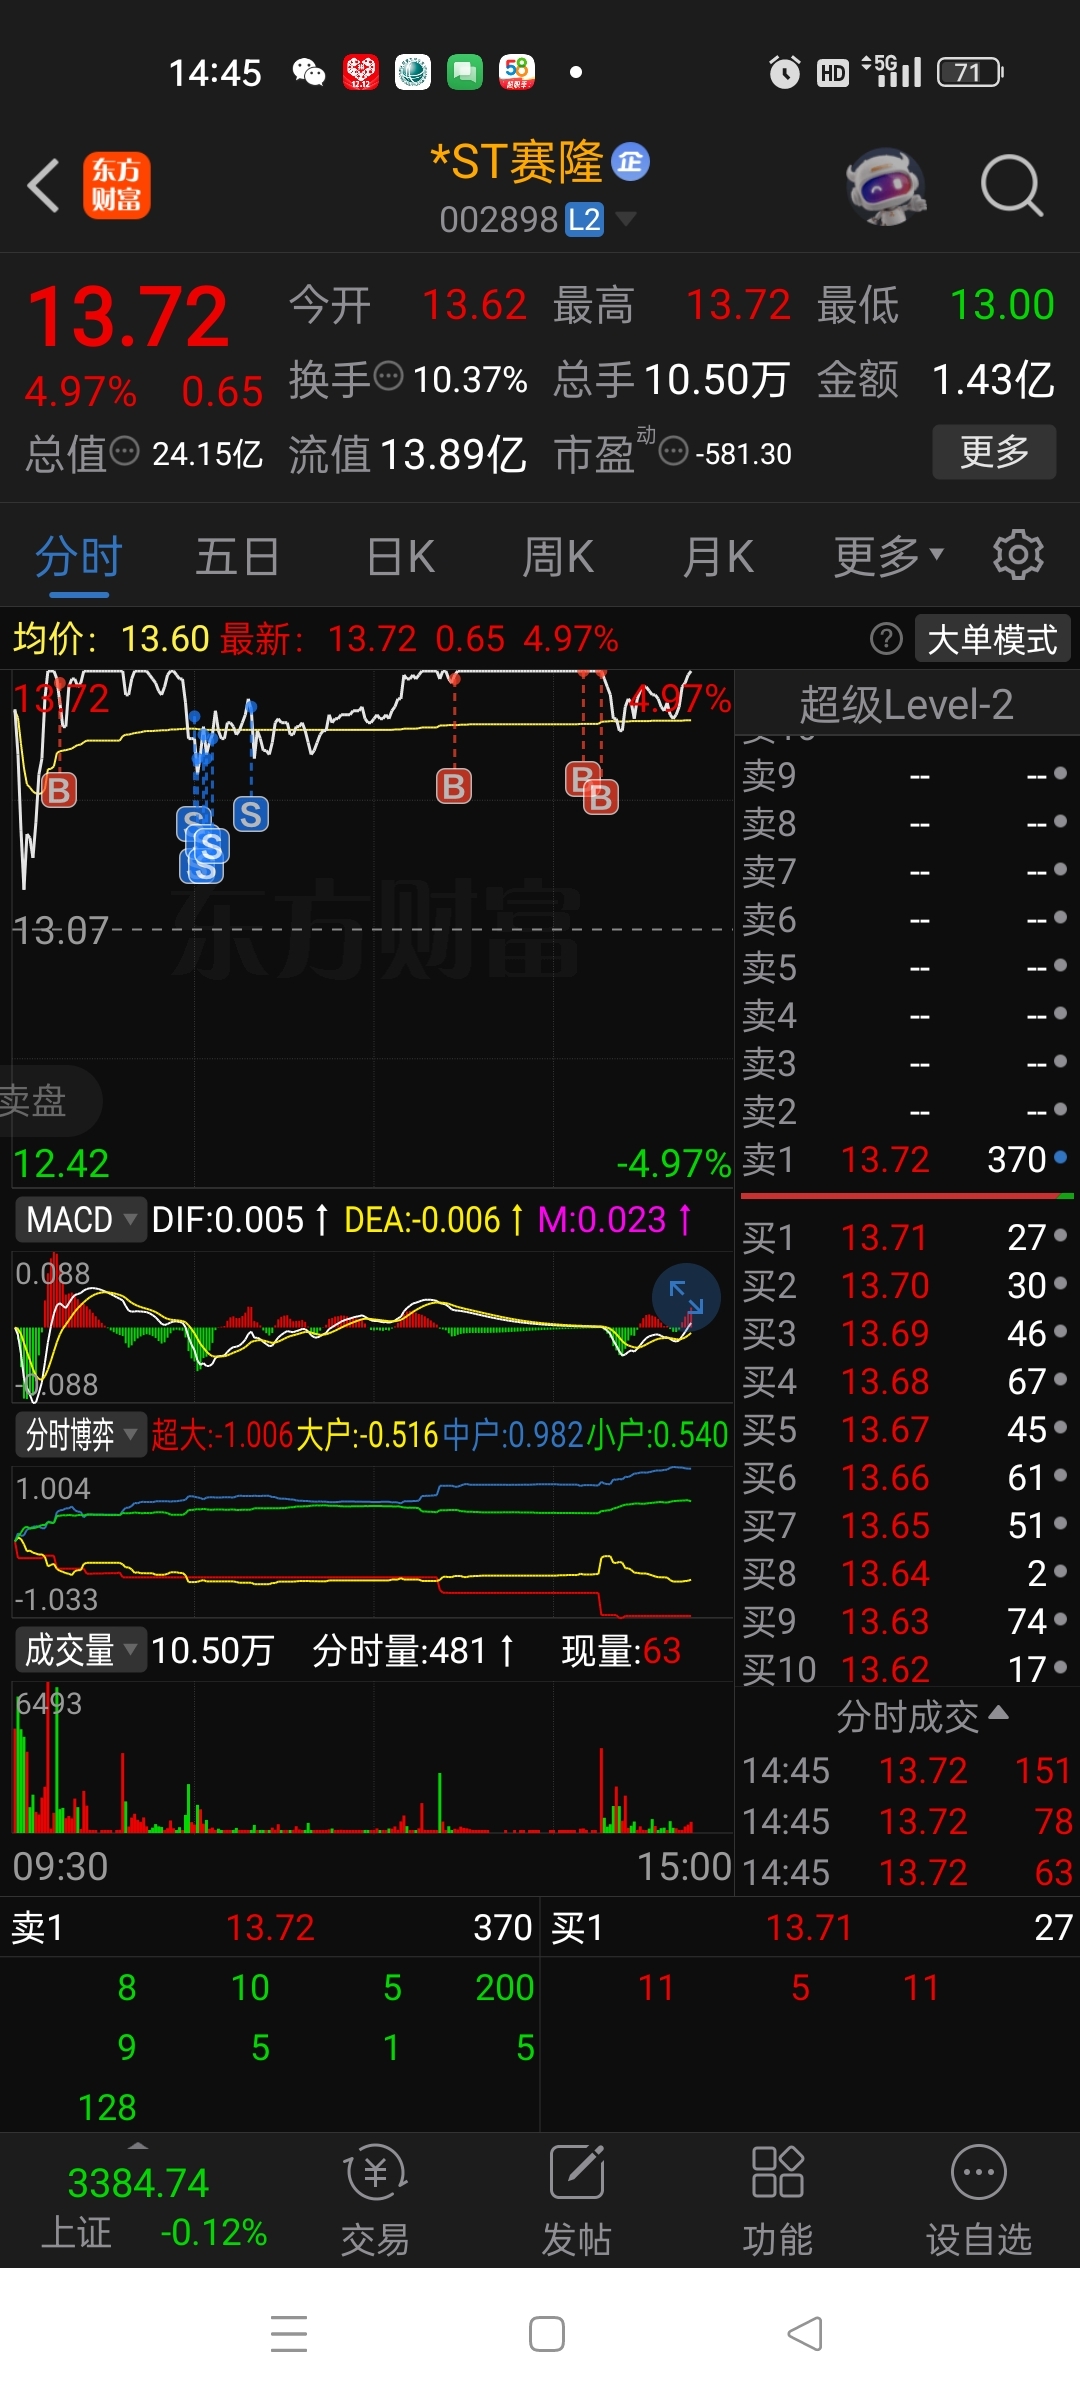Switch to the 周K tab
The width and height of the screenshot is (1080, 2400).
coord(558,557)
